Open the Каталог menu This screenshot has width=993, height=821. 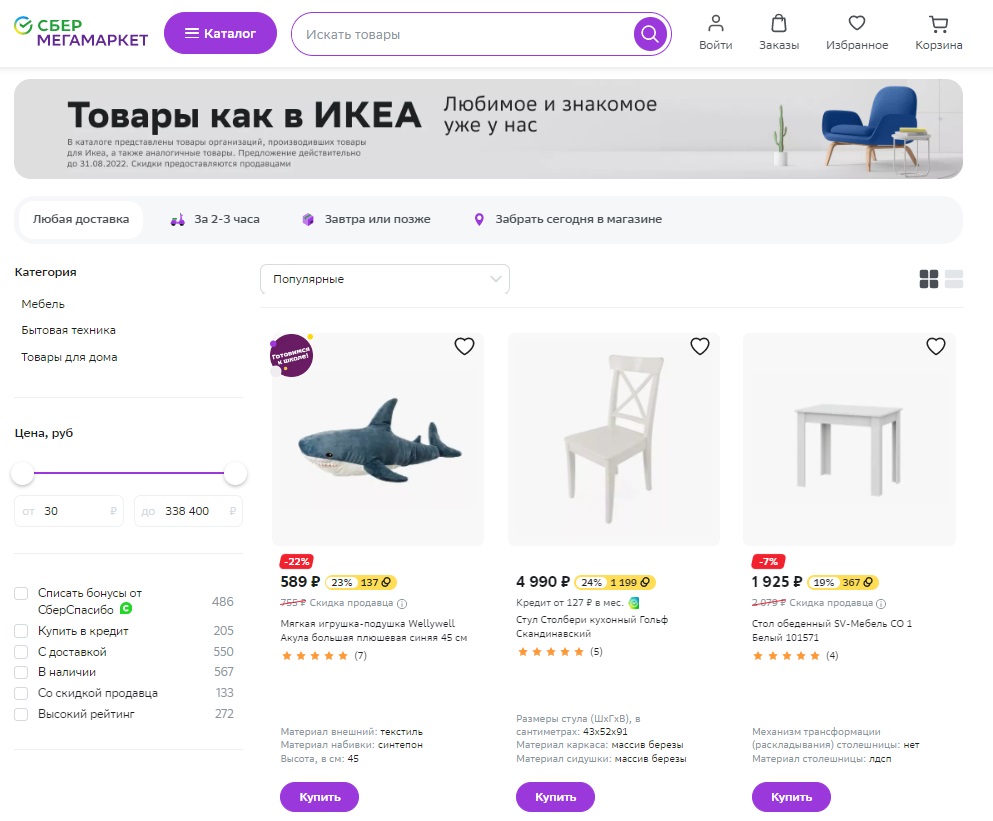(x=220, y=33)
